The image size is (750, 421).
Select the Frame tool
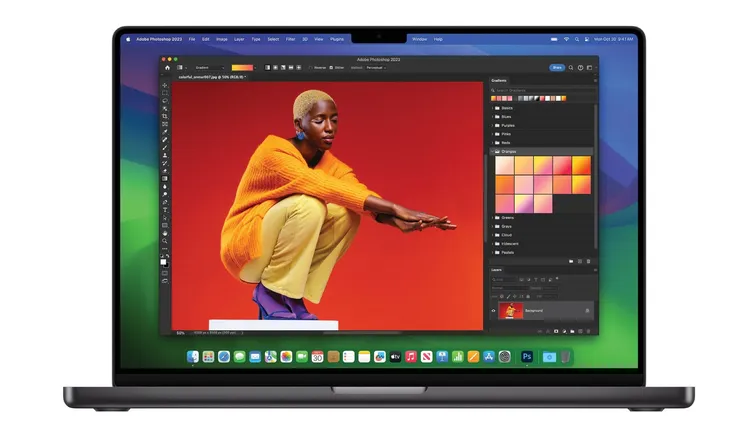[x=165, y=124]
